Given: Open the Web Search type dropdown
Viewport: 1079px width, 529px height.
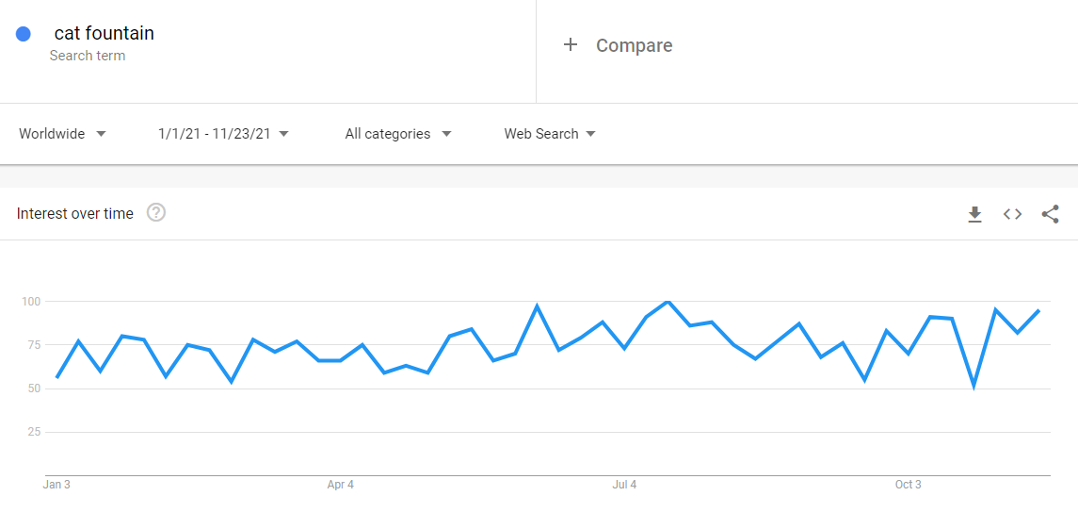Looking at the screenshot, I should [549, 133].
